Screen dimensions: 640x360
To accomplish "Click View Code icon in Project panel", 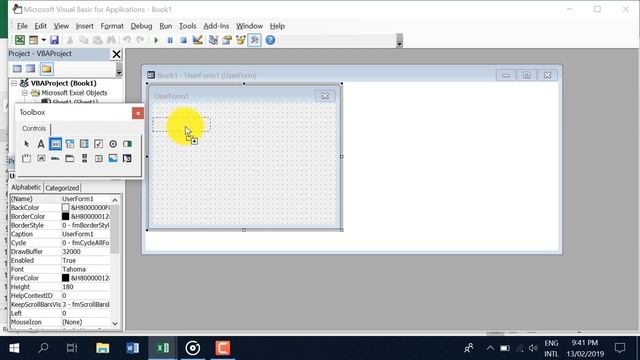I will 17,69.
